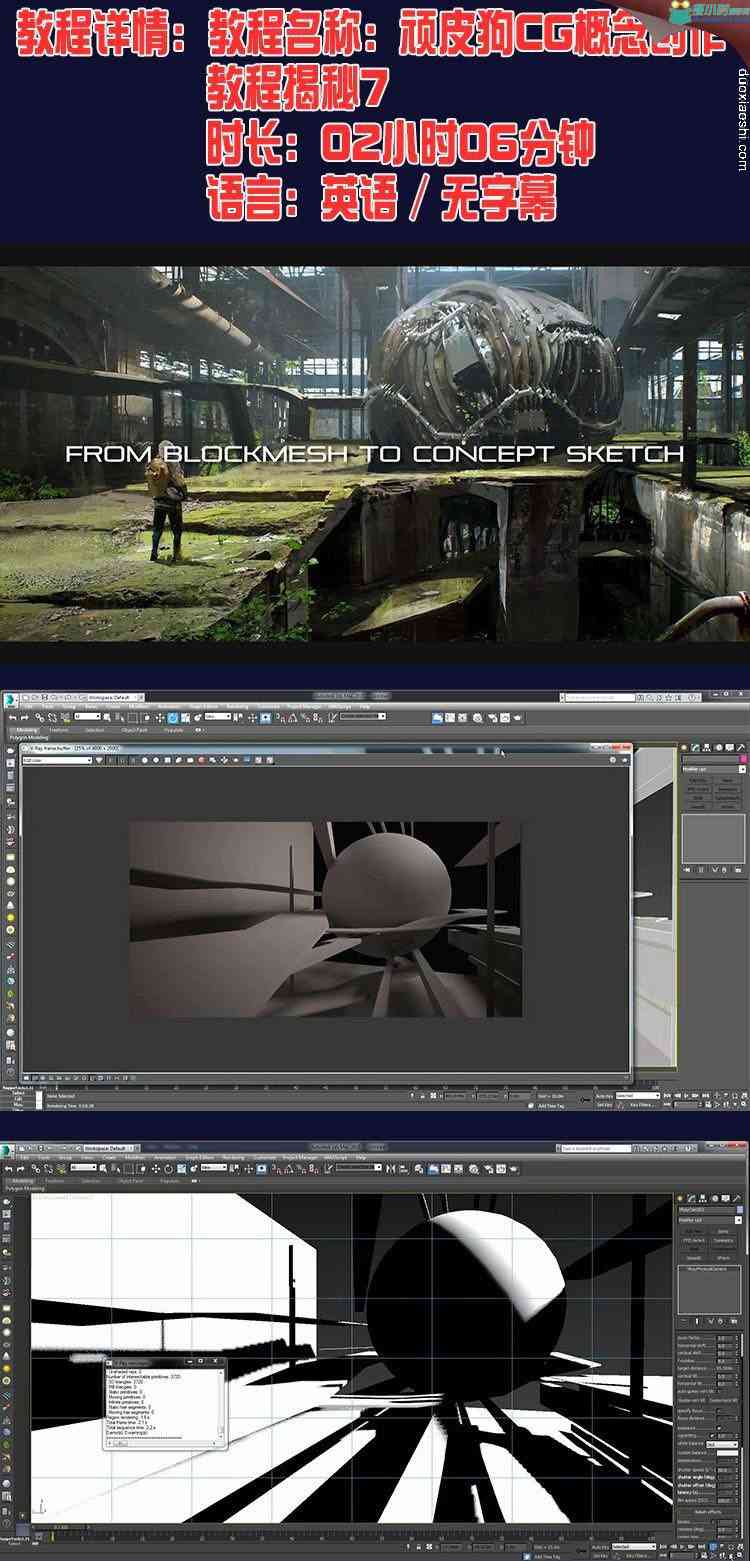The width and height of the screenshot is (750, 1561).
Task: Select Scale tool in black-and-white viewport screenshot
Action: pos(181,1169)
